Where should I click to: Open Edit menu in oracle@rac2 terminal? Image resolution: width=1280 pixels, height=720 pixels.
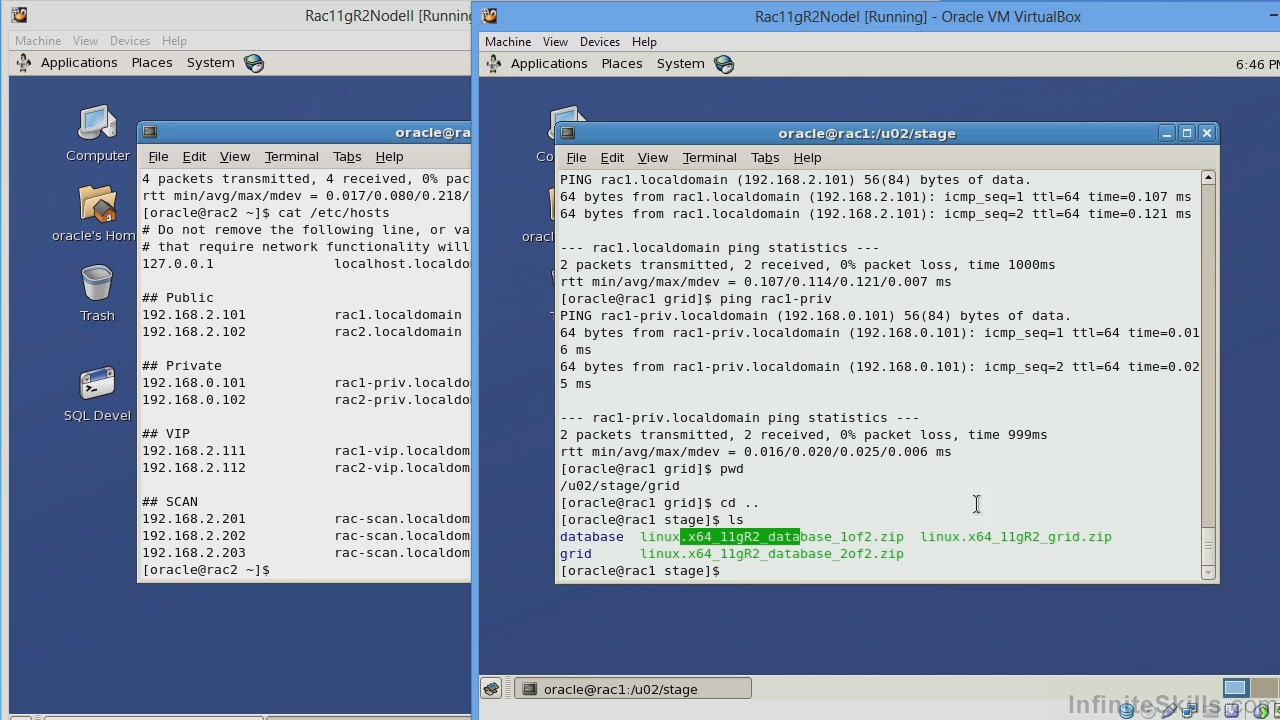click(x=194, y=157)
